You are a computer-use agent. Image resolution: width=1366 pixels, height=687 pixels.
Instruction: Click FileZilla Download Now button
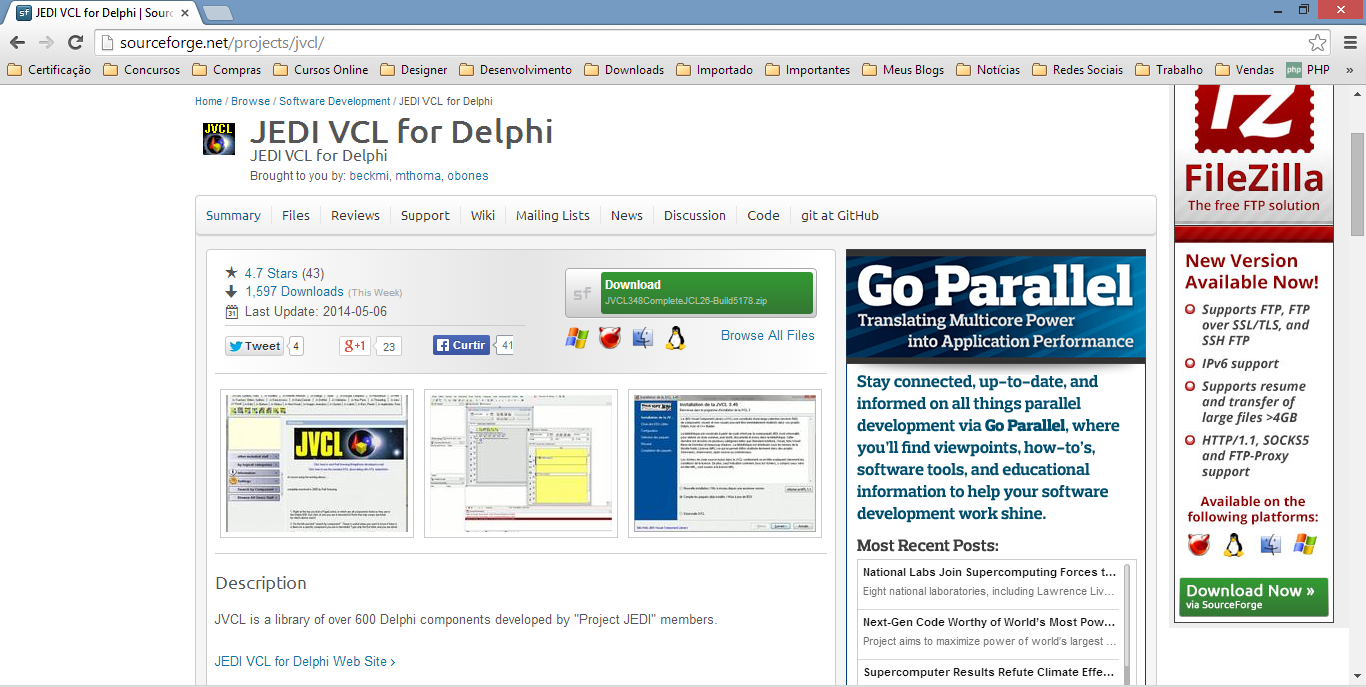coord(1253,596)
